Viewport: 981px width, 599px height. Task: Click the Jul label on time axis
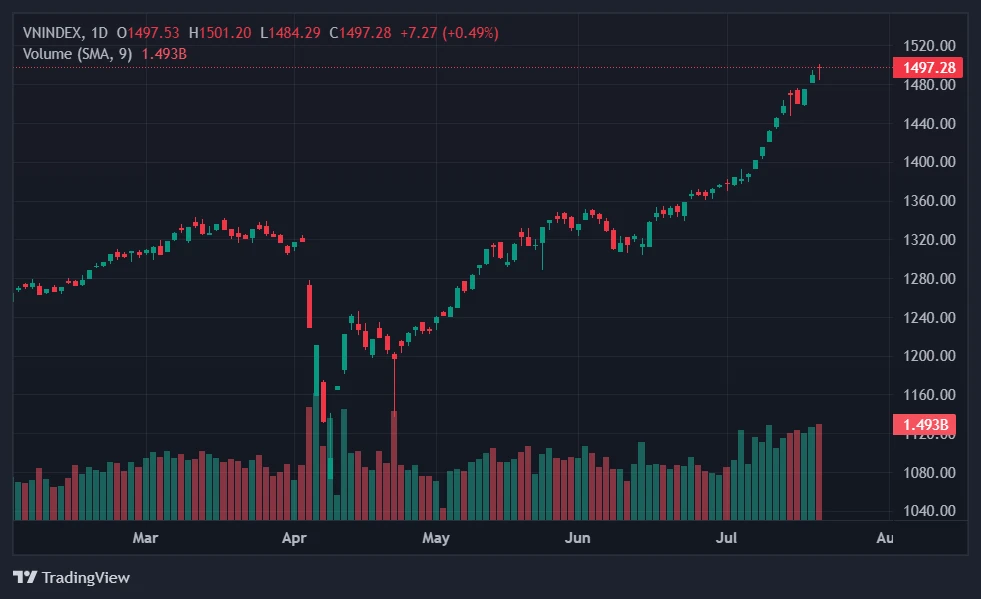(x=726, y=538)
